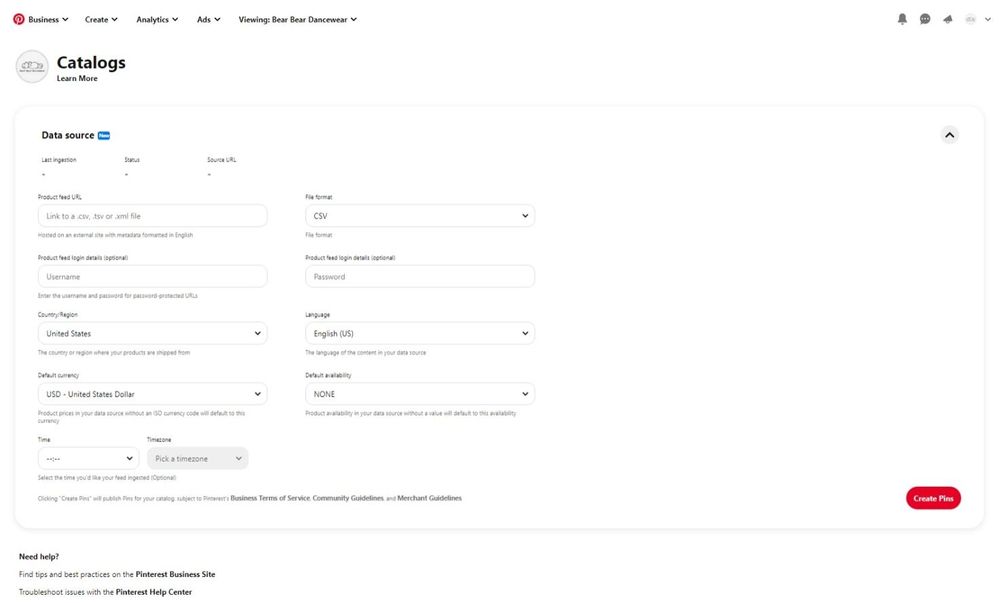Click the Create Pins button
Viewport: 999px width, 603px height.
pyautogui.click(x=932, y=498)
